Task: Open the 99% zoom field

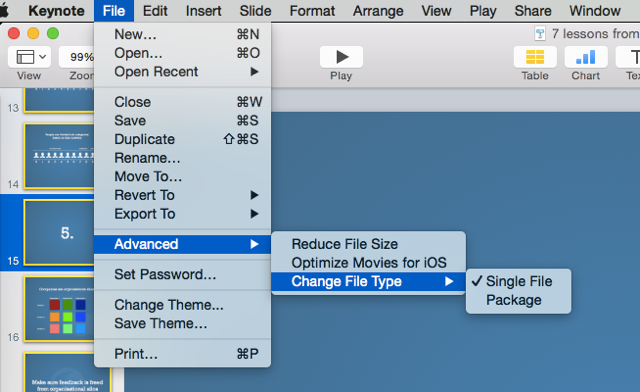Action: 77,57
